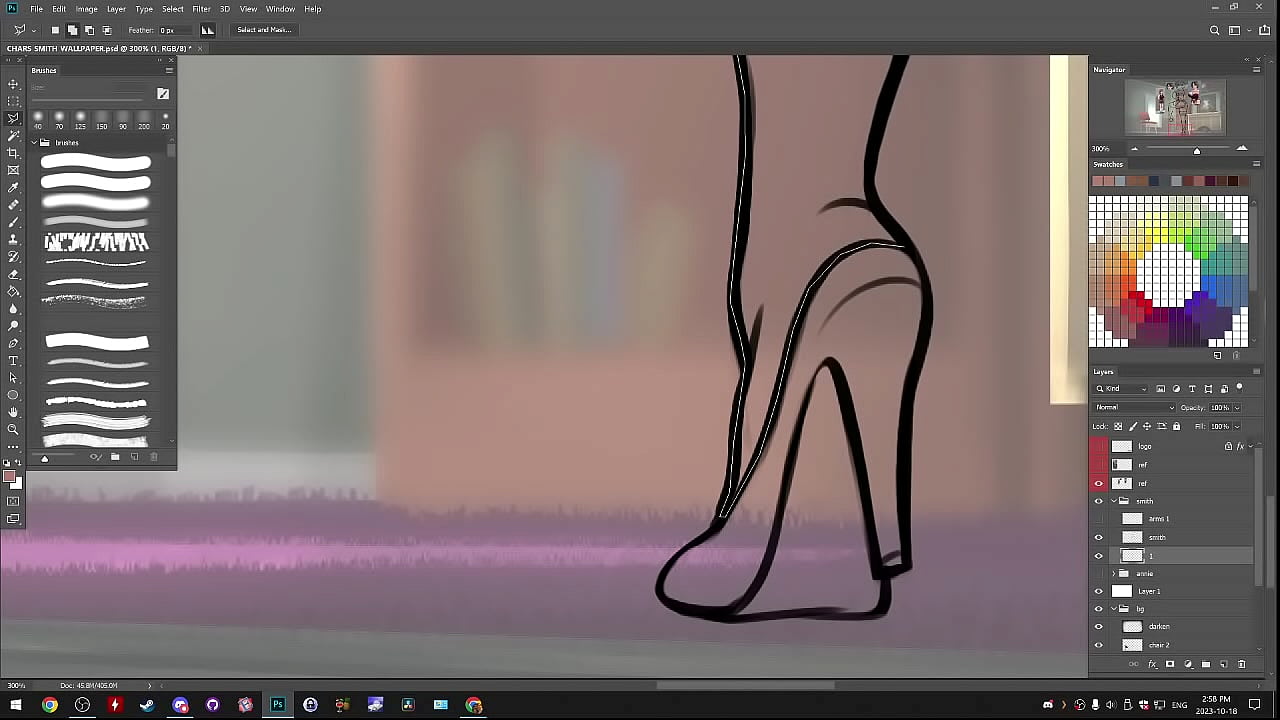Select the Eraser tool
Viewport: 1280px width, 720px height.
pyautogui.click(x=13, y=274)
